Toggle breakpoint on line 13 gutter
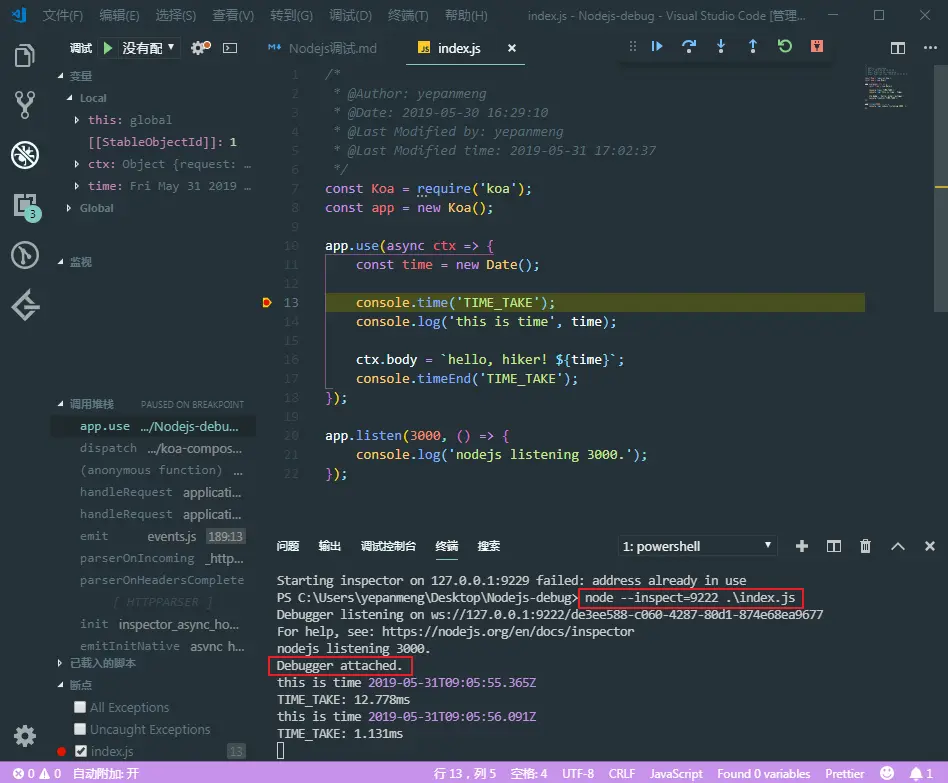The image size is (948, 783). (x=267, y=302)
